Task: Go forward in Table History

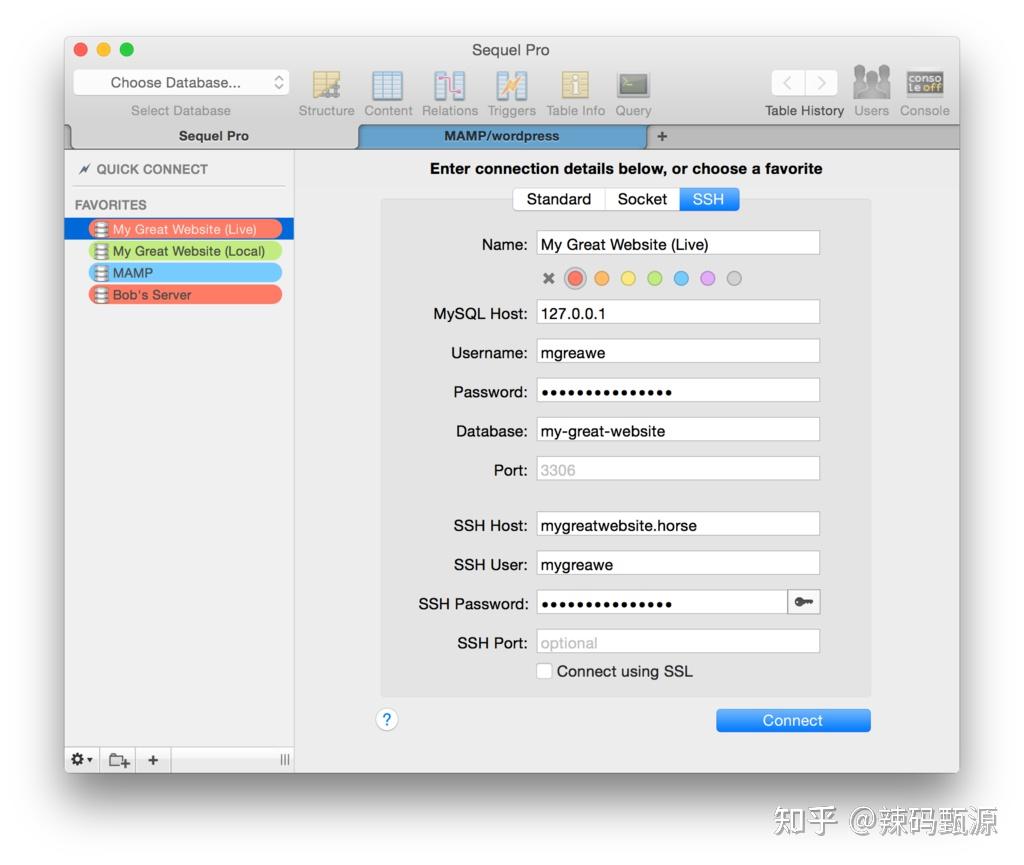Action: [821, 83]
